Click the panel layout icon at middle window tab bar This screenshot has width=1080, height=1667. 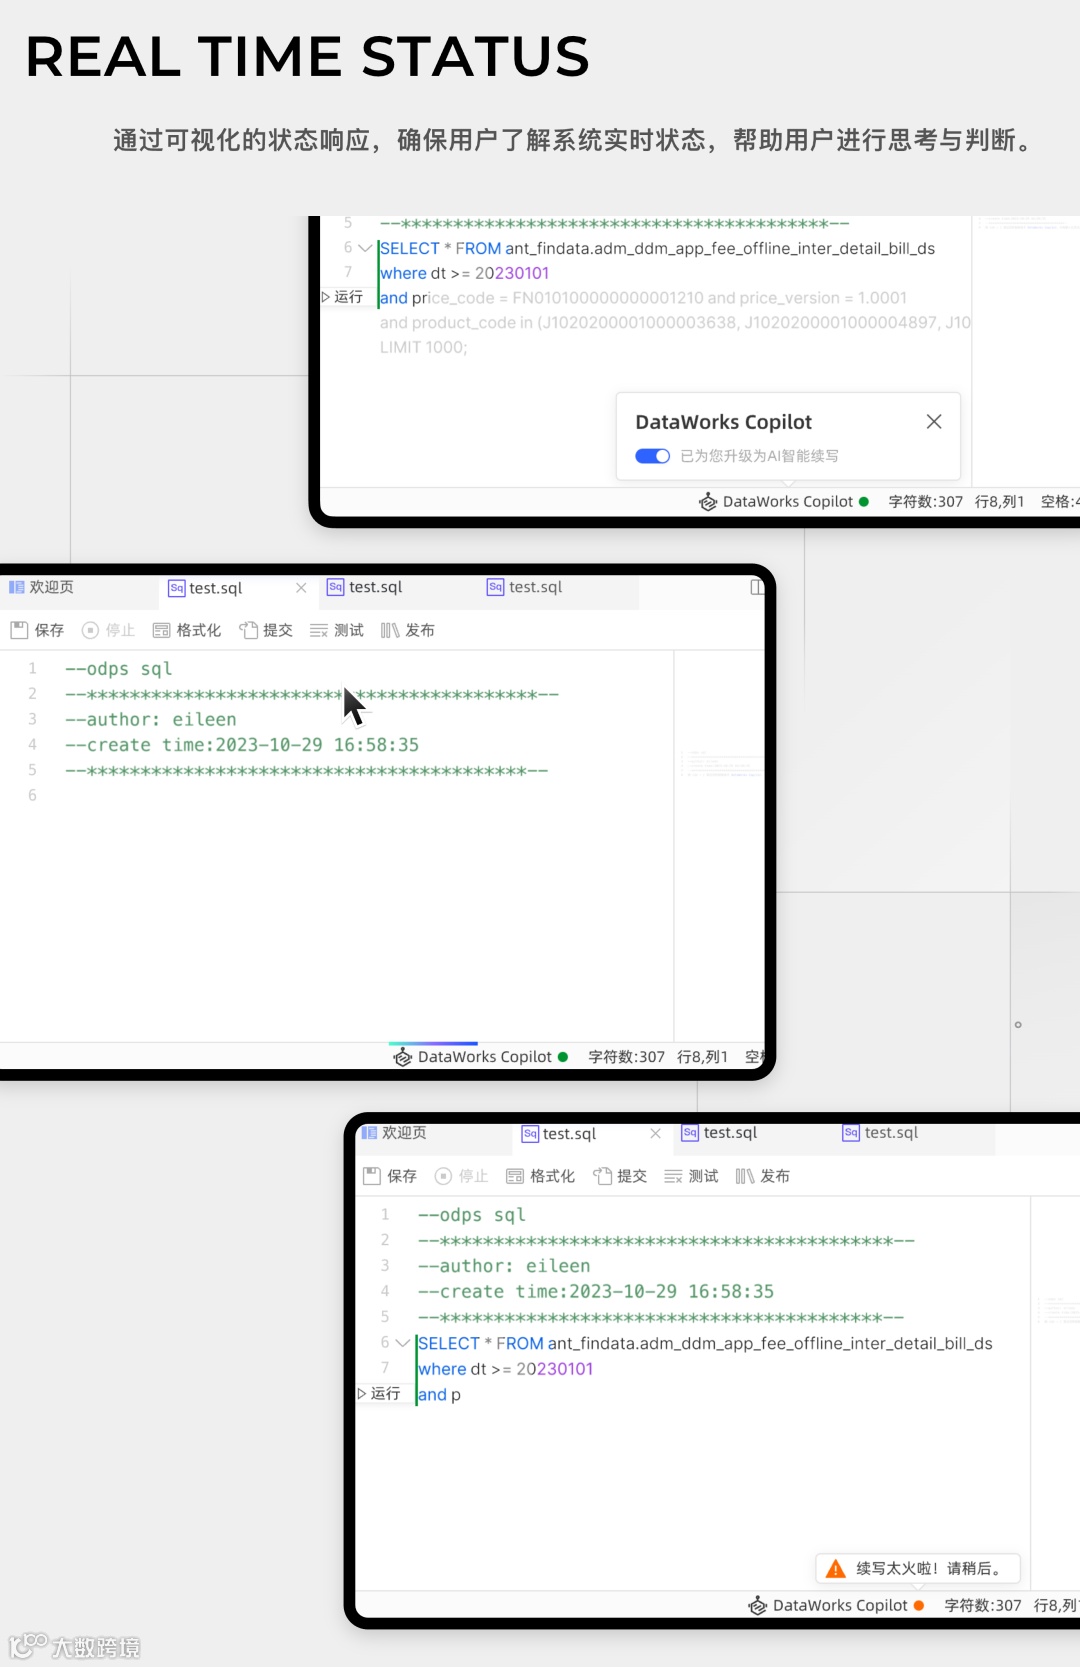click(757, 588)
